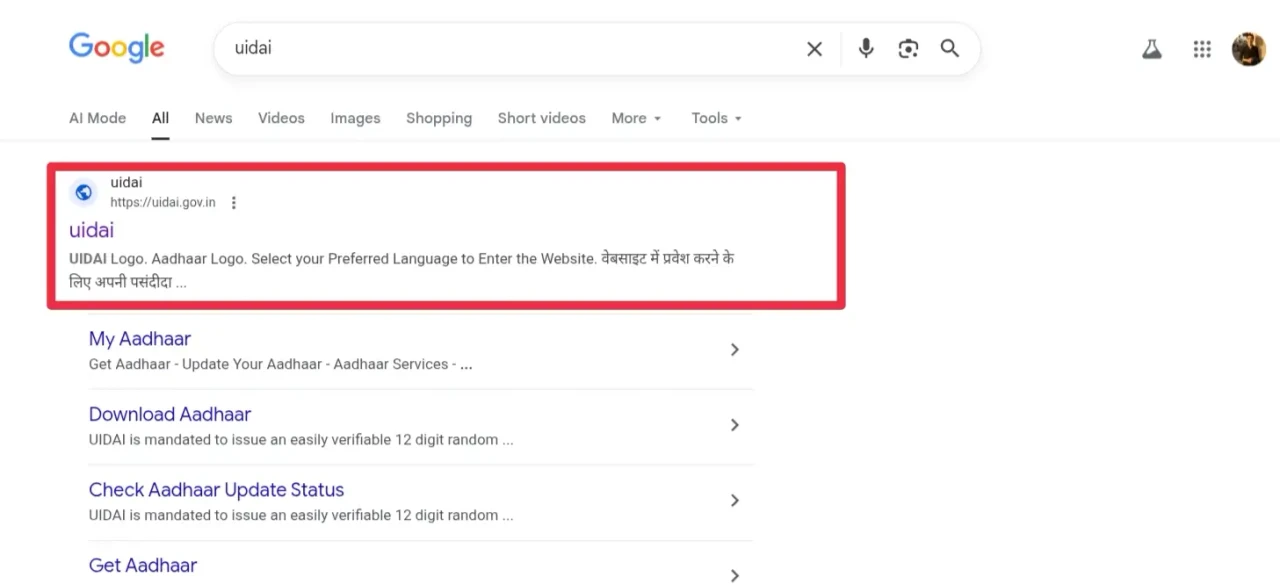Image resolution: width=1280 pixels, height=584 pixels.
Task: Open the My Aadhaar sitelink
Action: tap(140, 339)
